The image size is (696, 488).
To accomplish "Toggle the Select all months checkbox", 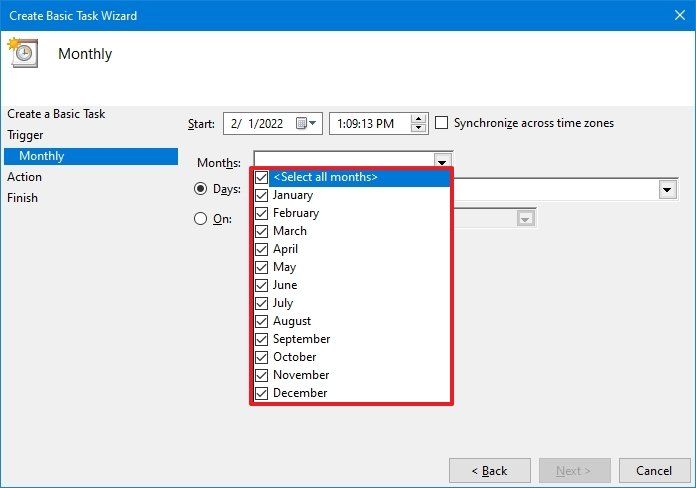I will (x=261, y=177).
